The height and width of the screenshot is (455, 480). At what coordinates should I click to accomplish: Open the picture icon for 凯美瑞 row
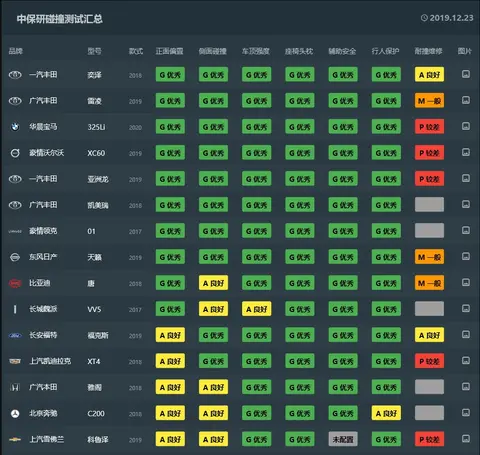466,204
